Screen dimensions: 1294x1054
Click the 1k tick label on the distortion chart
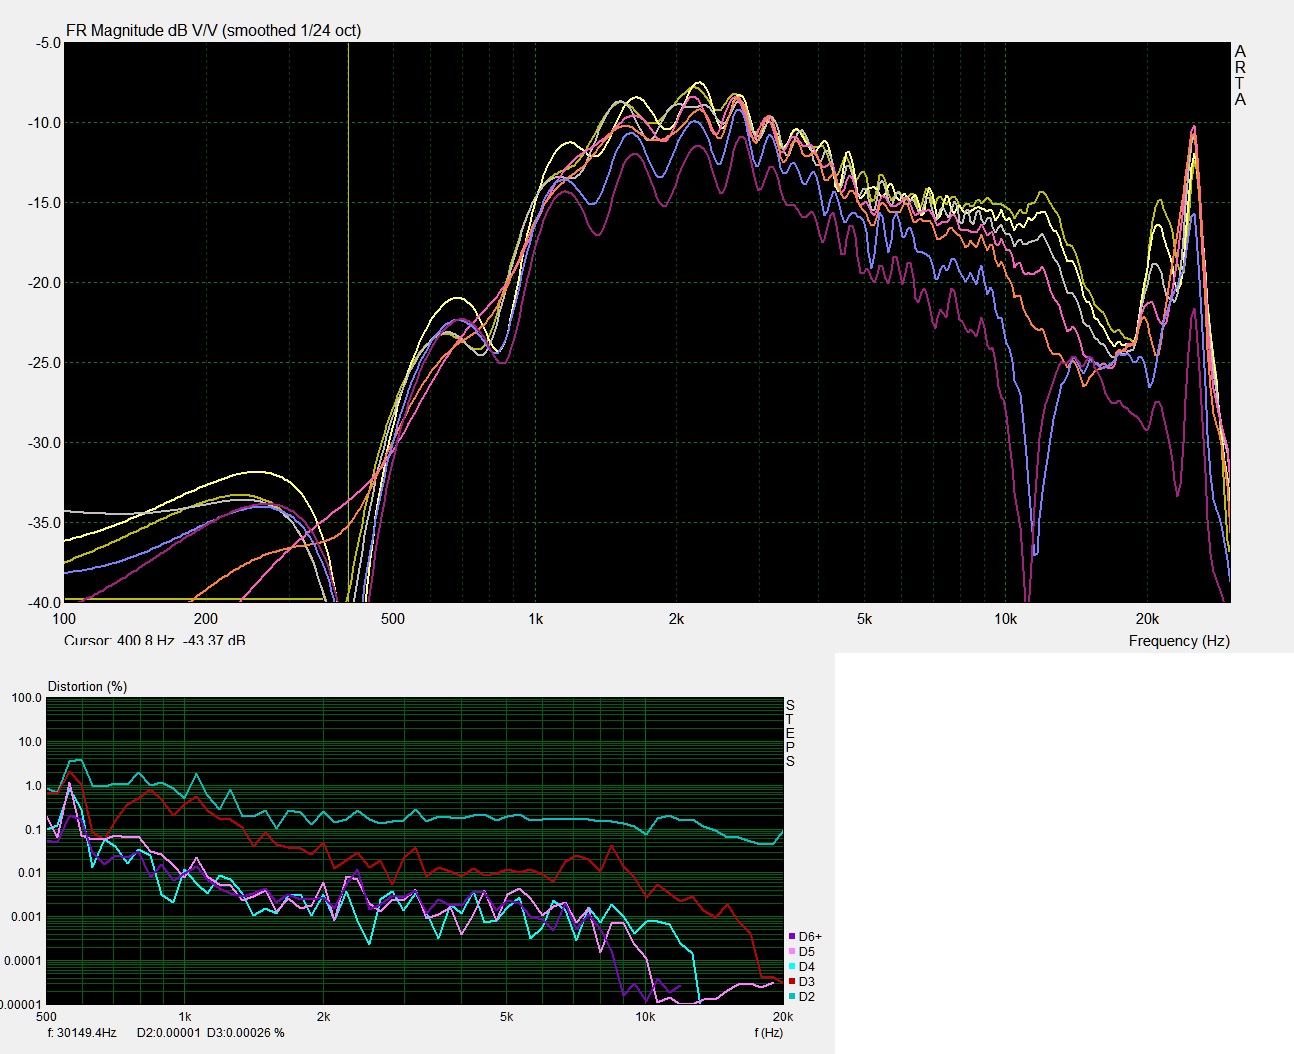(x=184, y=1017)
